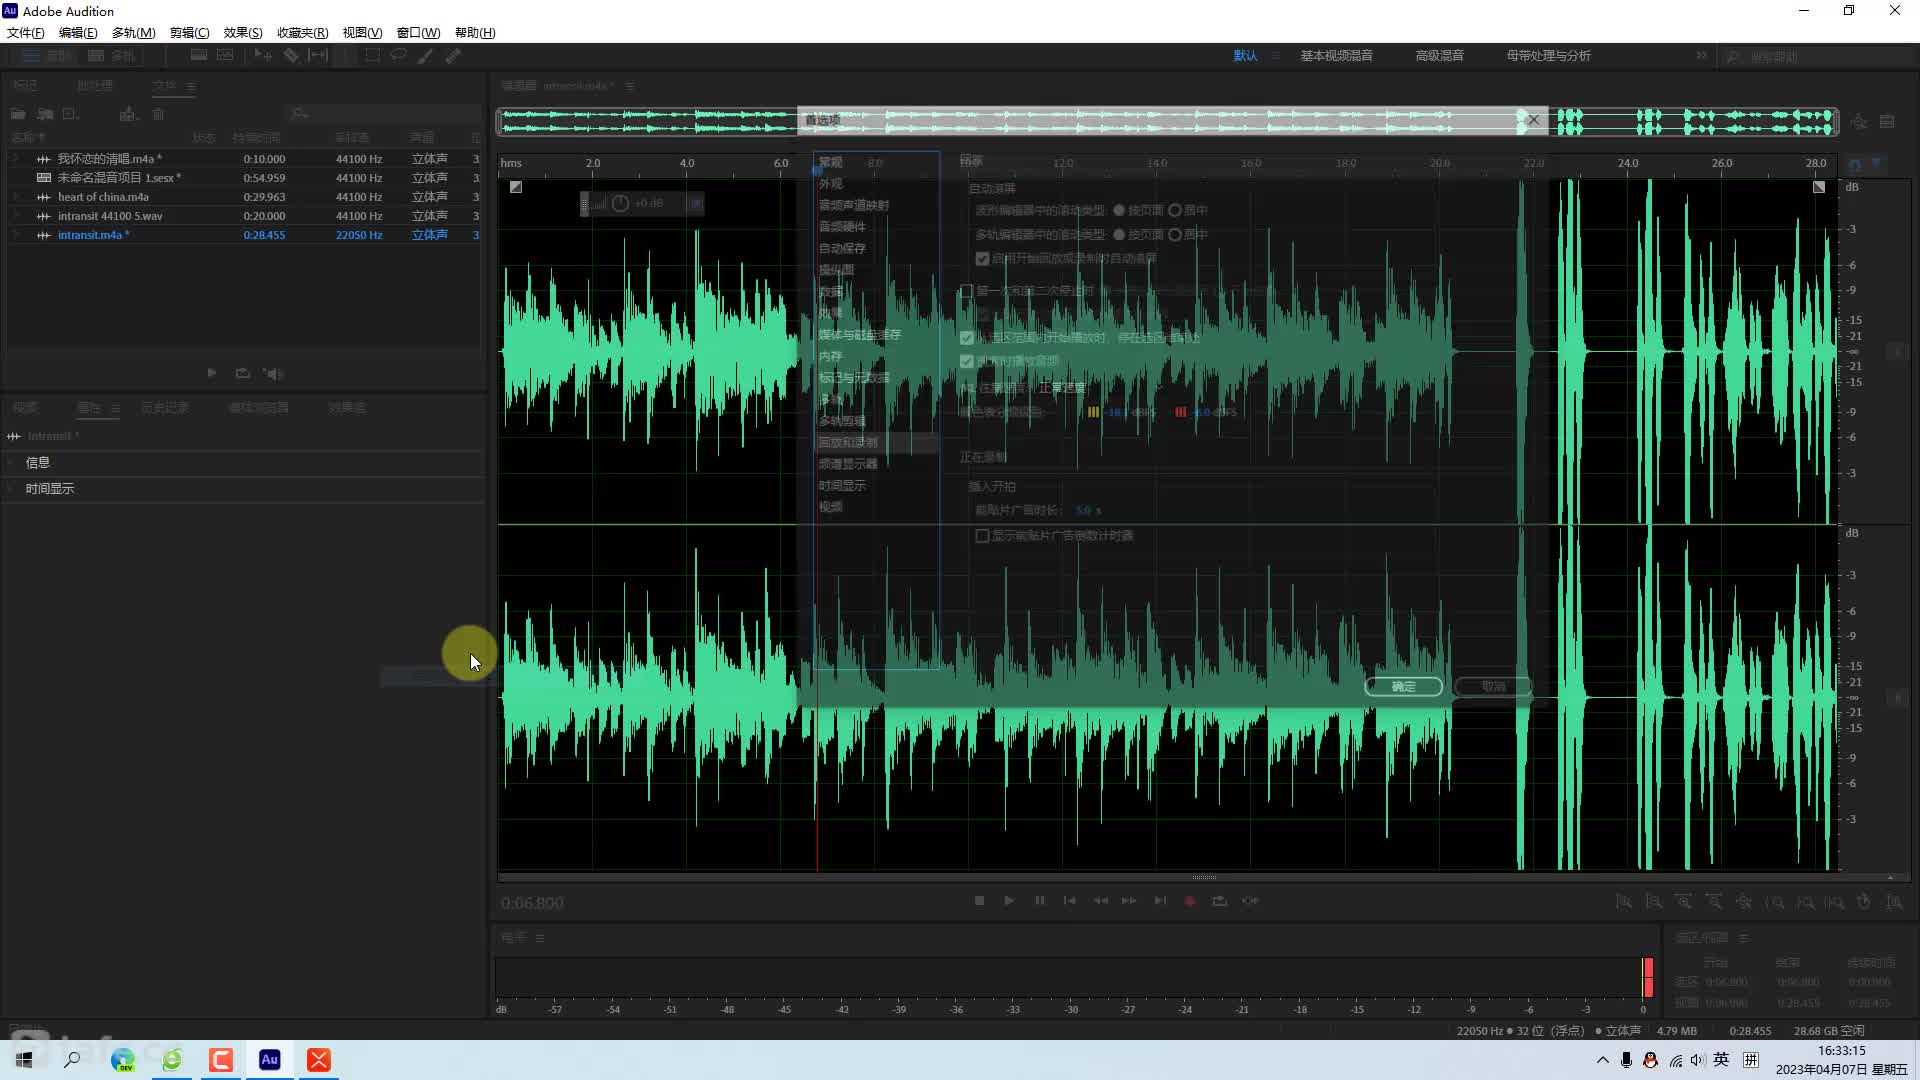Click the 0:06.800 time display
Screen dimensions: 1920x1080
coord(532,903)
